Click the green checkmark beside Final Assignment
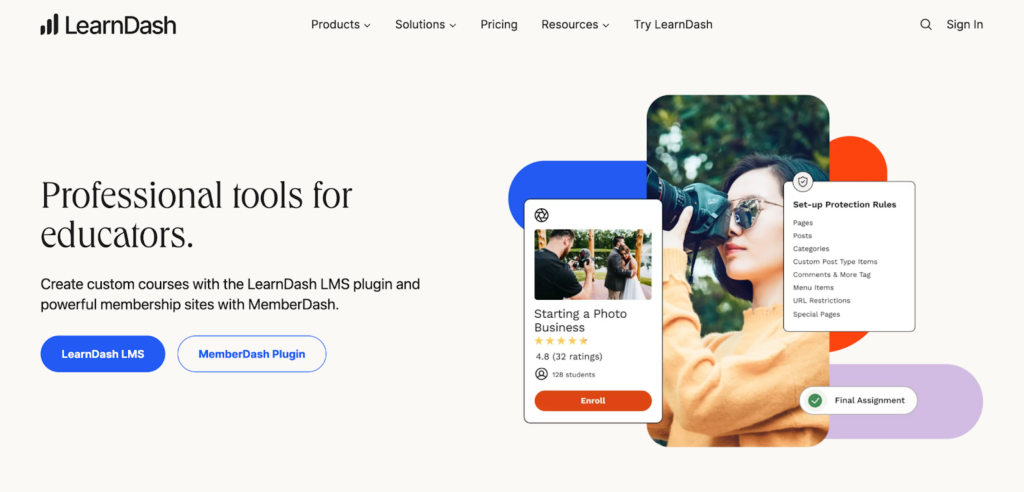Viewport: 1024px width, 492px height. coord(814,401)
